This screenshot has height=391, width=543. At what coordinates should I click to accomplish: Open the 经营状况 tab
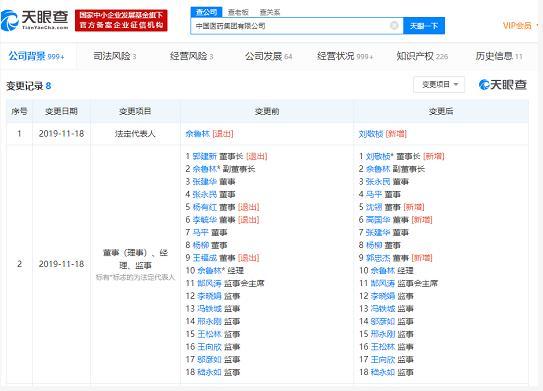[x=345, y=56]
